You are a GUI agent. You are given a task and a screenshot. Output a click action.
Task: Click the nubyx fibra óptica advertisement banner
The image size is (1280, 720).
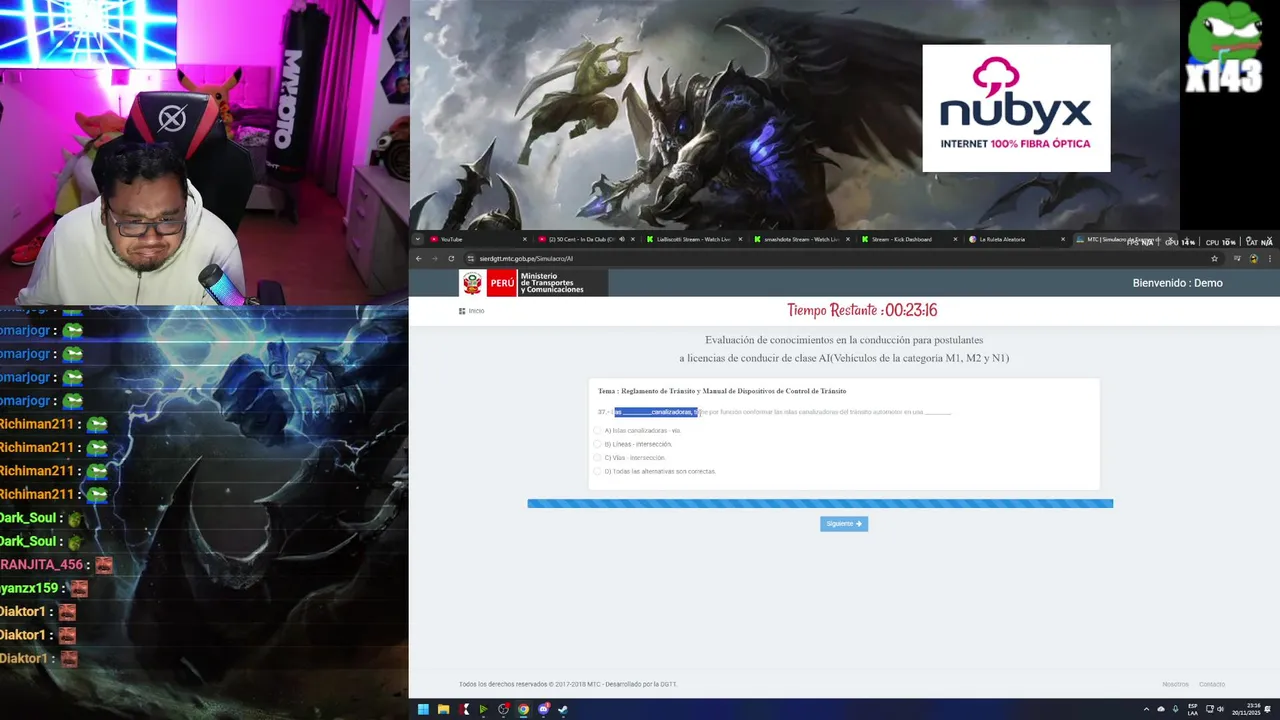pos(1016,108)
